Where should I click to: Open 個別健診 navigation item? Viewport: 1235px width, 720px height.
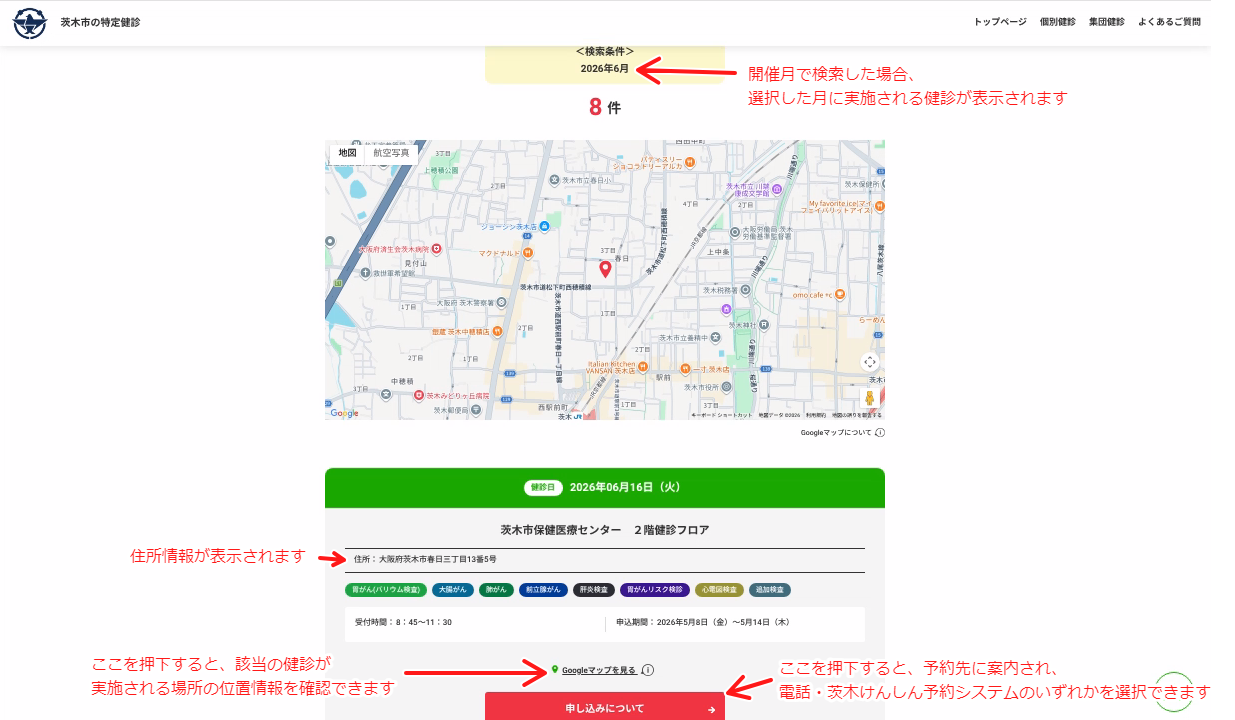(1057, 22)
